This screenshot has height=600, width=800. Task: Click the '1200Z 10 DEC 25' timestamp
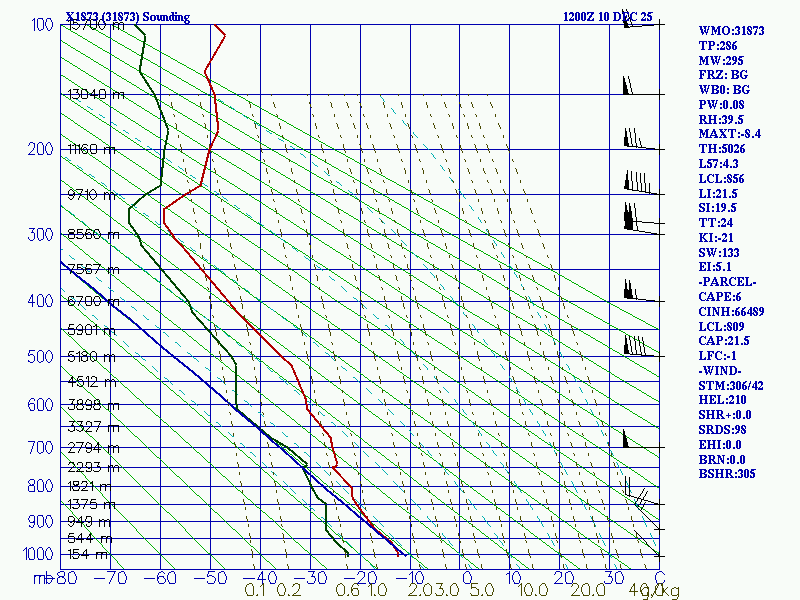(x=608, y=17)
